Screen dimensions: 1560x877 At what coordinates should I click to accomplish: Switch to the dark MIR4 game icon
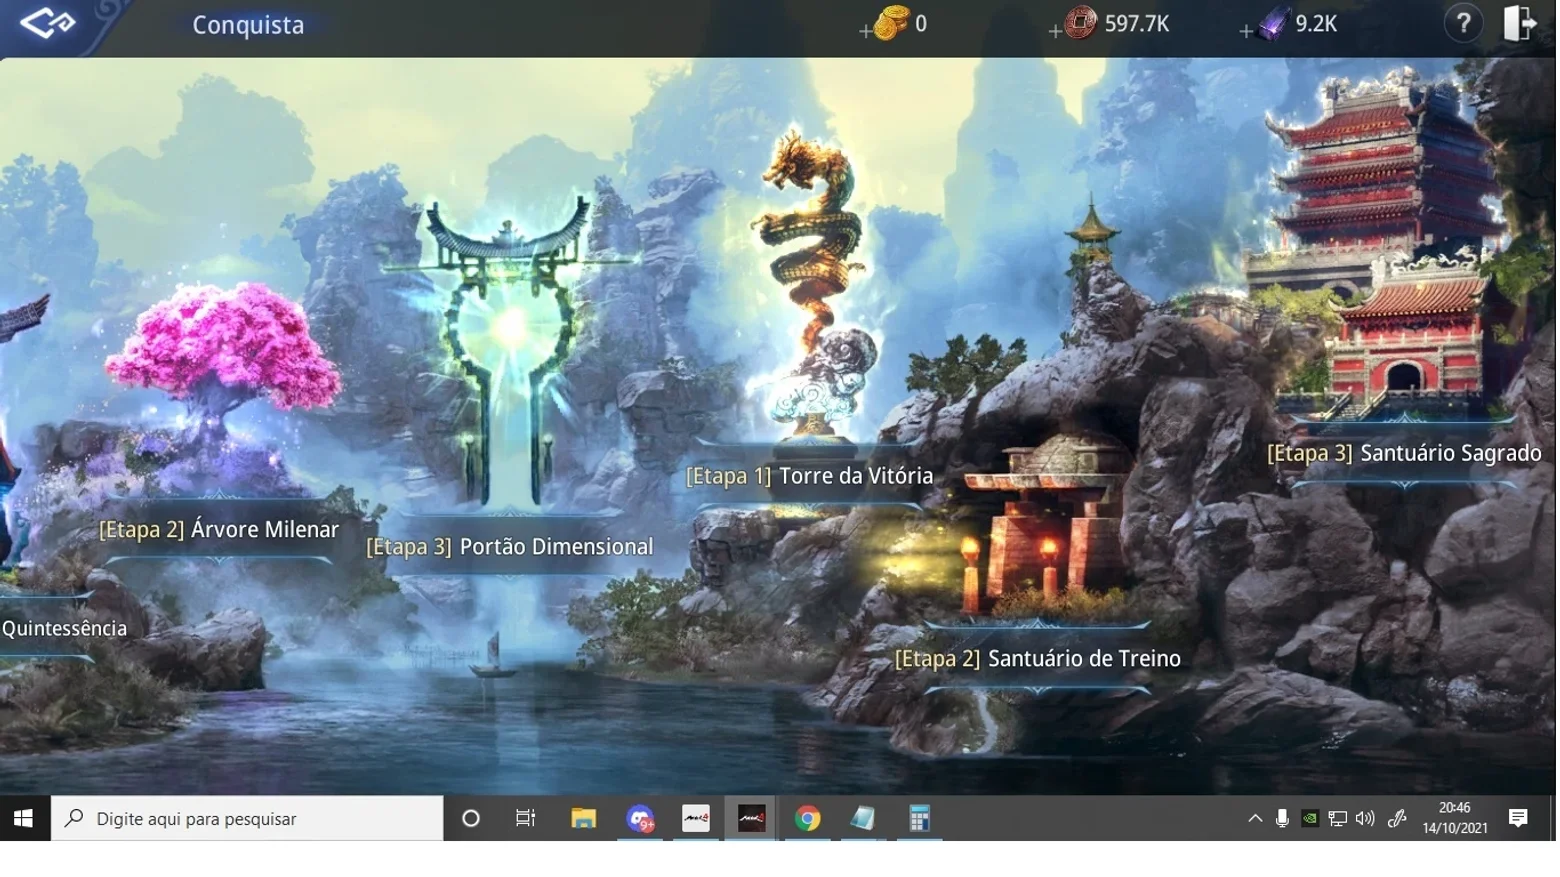pos(752,818)
